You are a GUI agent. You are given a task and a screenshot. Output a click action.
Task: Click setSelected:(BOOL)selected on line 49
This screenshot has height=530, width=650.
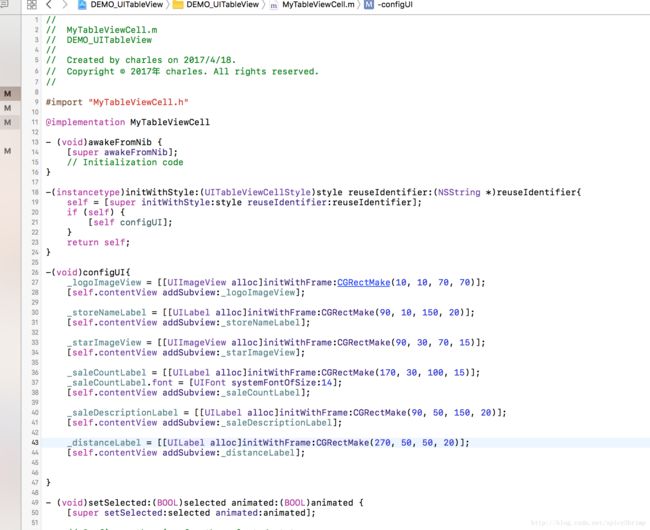[157, 503]
